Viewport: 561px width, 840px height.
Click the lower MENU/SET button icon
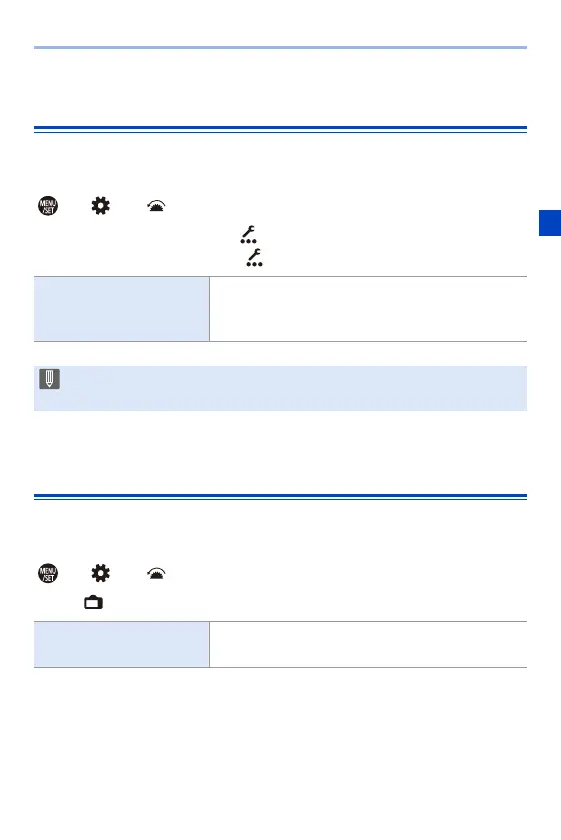(x=48, y=573)
